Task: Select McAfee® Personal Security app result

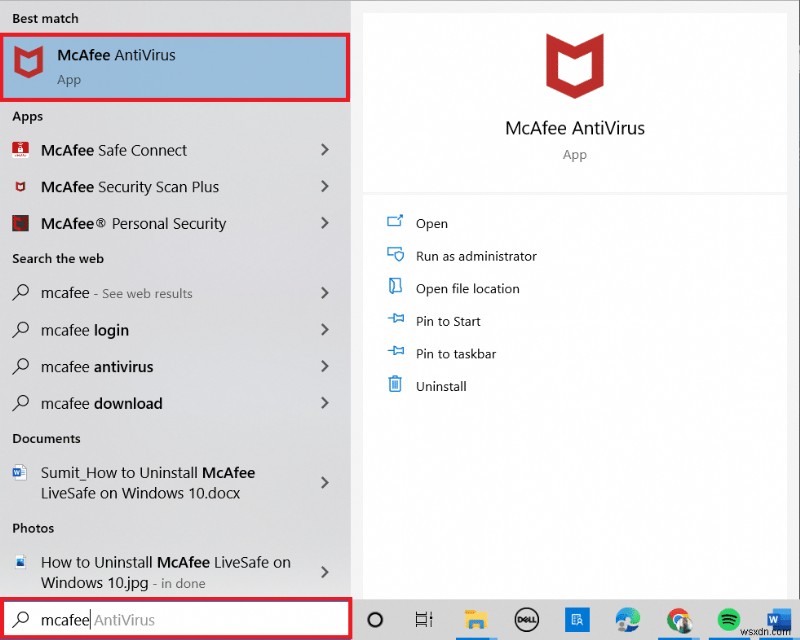Action: [175, 224]
